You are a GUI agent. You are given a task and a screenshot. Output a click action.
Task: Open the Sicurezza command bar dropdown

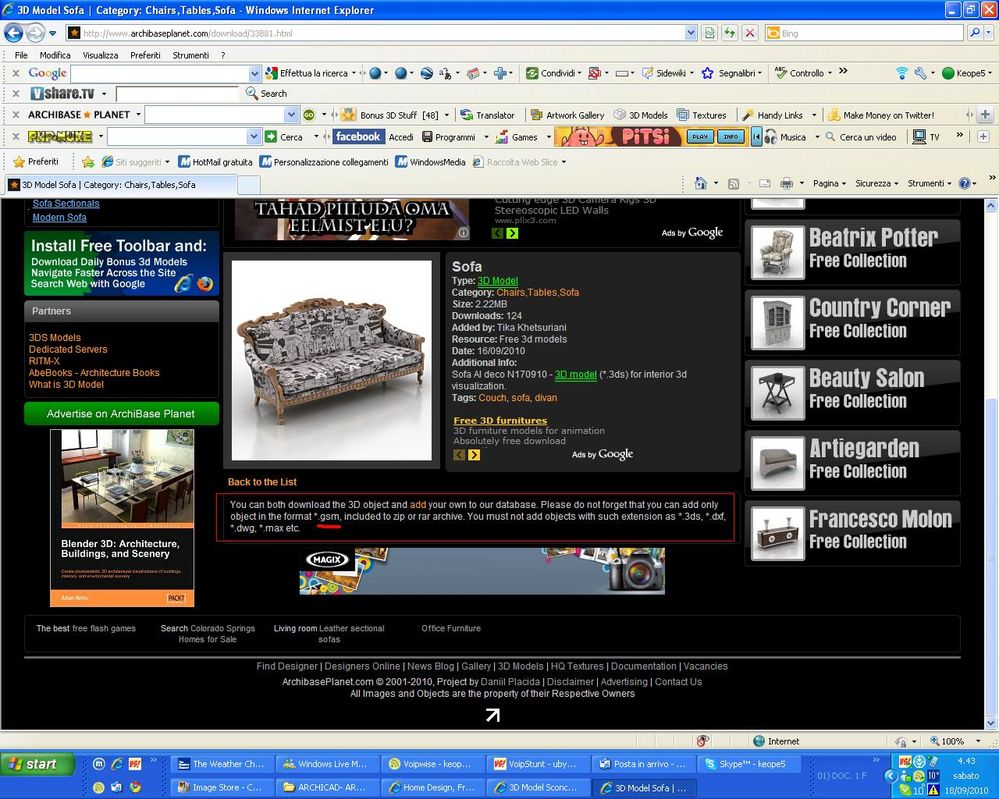[876, 184]
